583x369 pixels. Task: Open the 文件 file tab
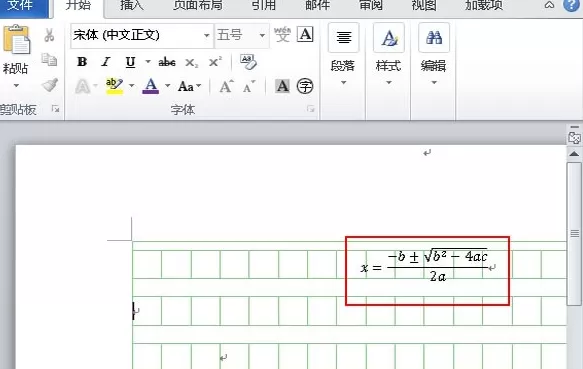pos(20,6)
